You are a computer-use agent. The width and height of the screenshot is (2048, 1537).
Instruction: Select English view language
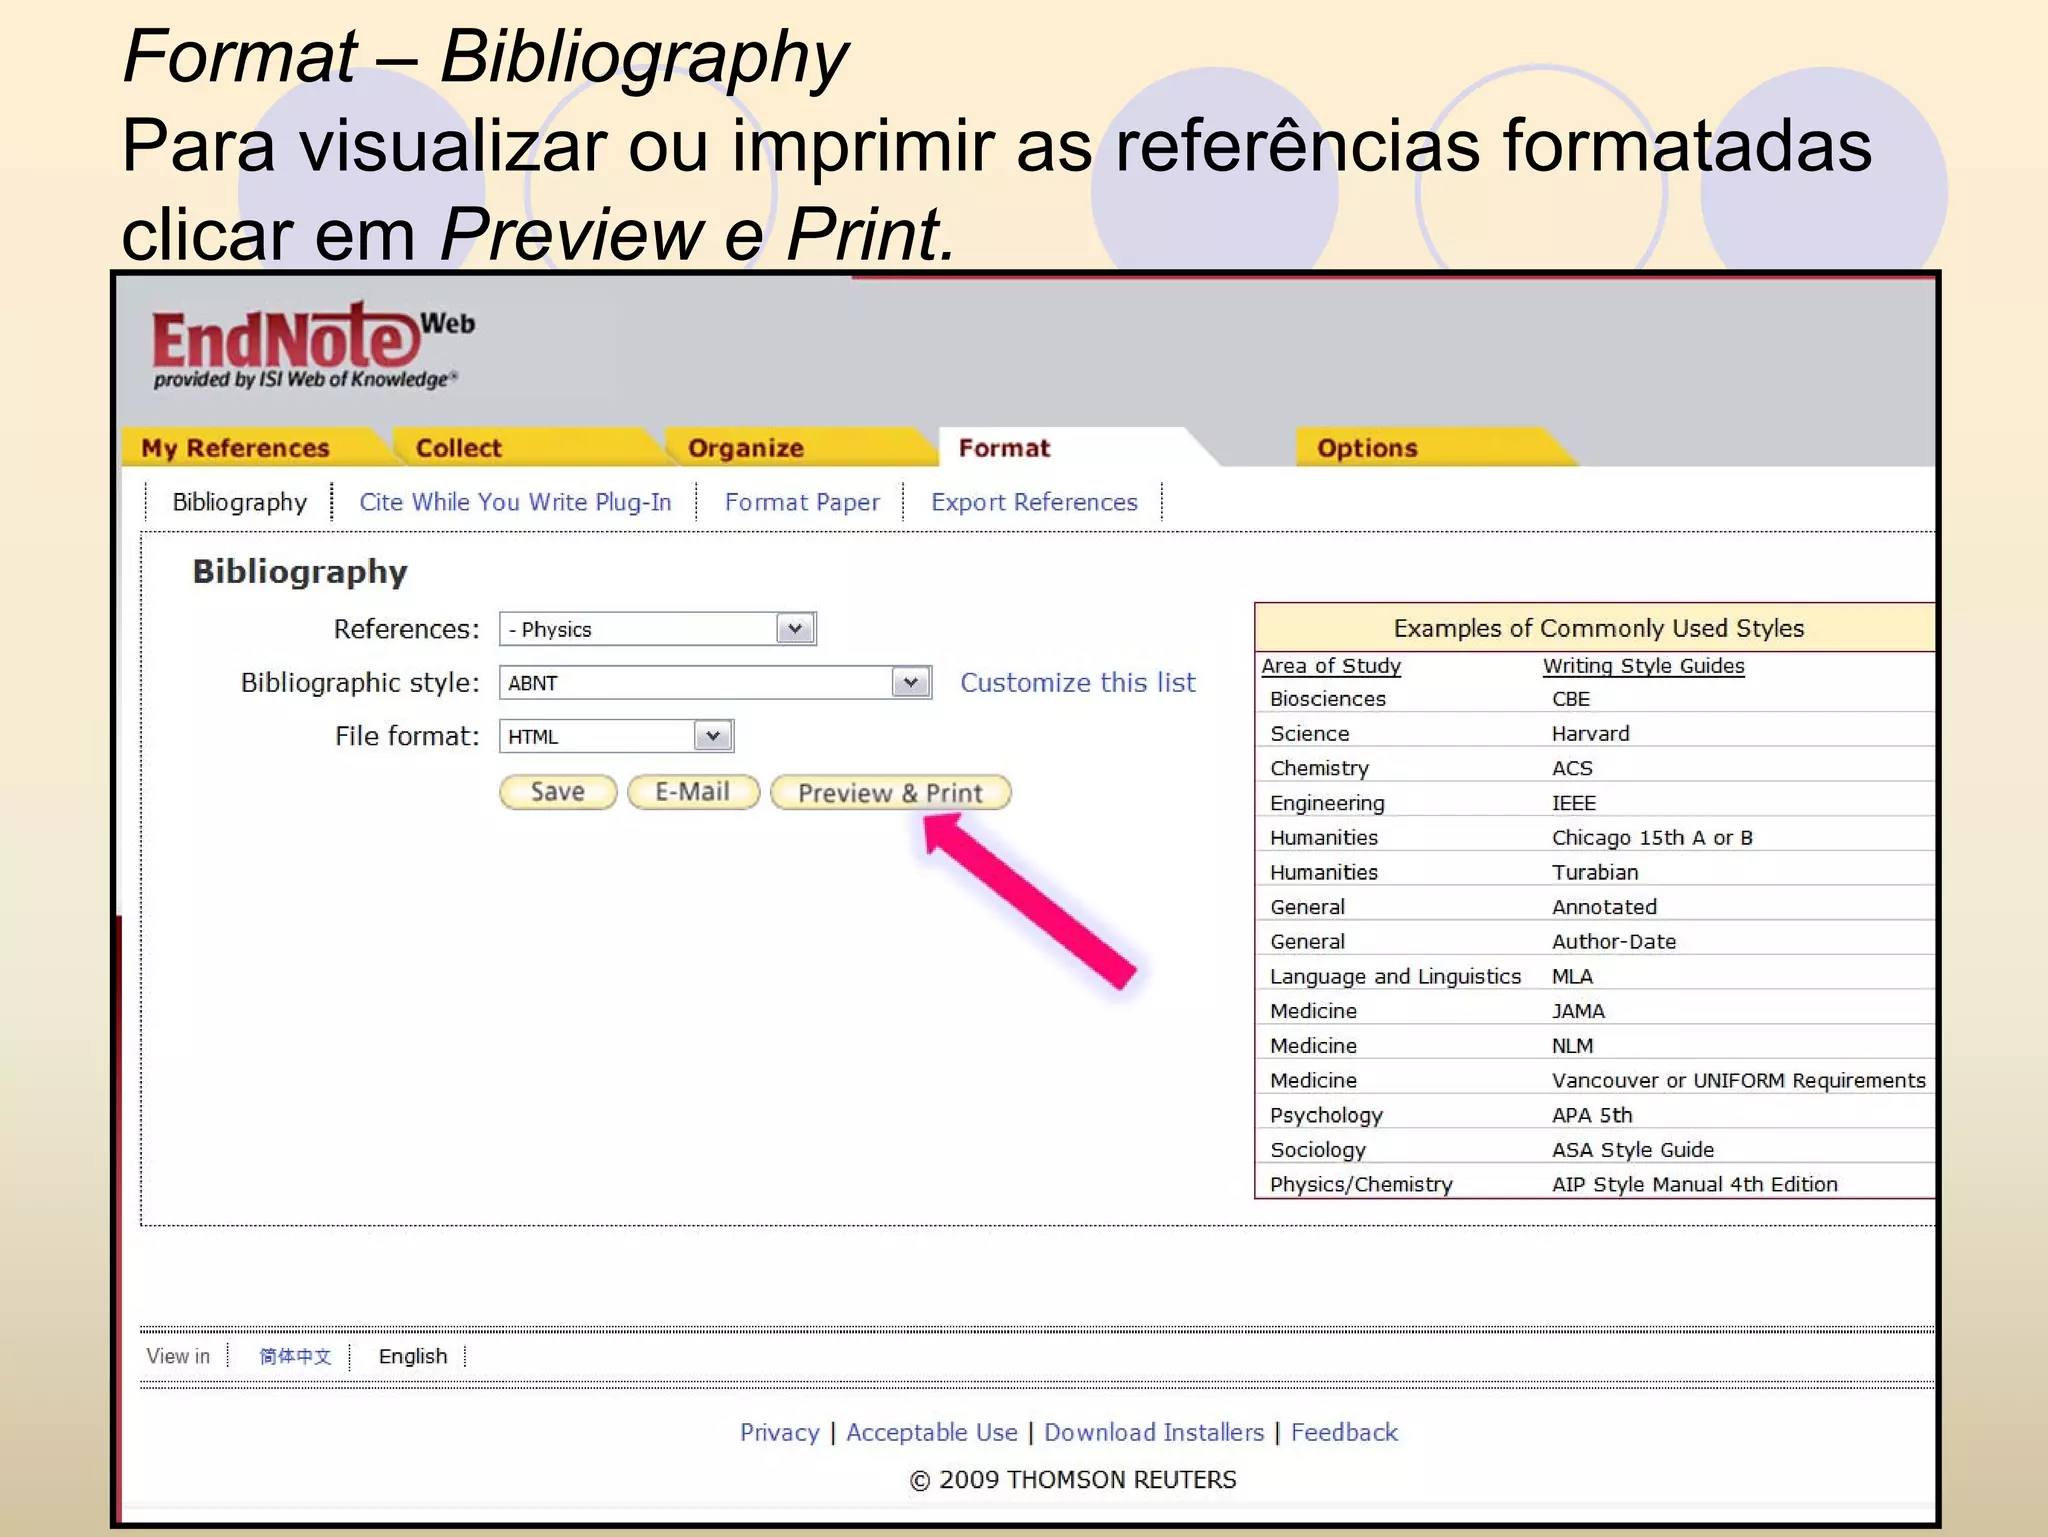click(413, 1356)
